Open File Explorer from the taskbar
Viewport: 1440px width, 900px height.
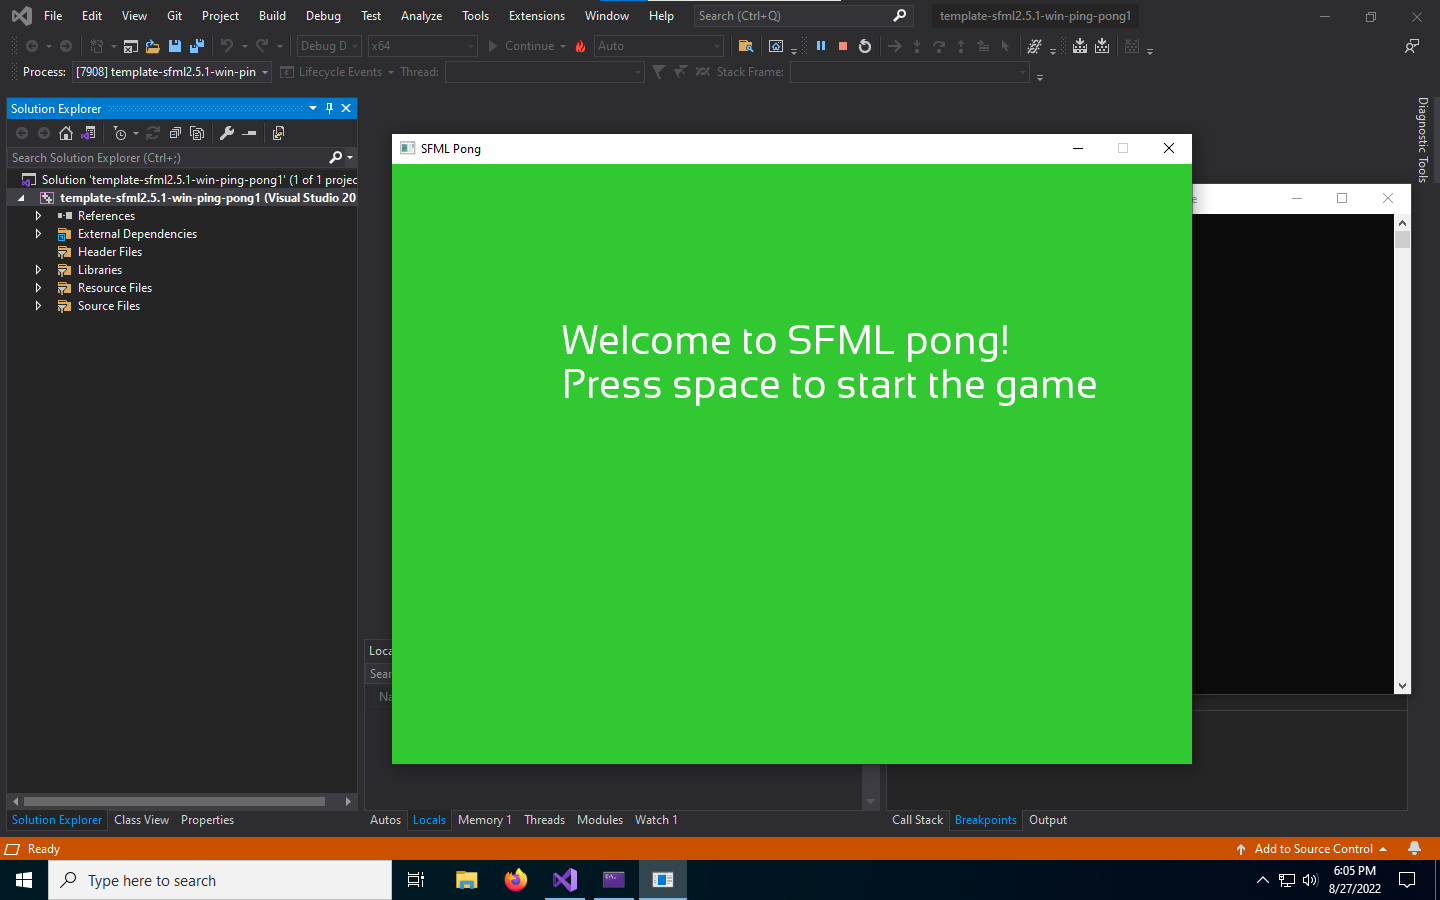tap(467, 880)
